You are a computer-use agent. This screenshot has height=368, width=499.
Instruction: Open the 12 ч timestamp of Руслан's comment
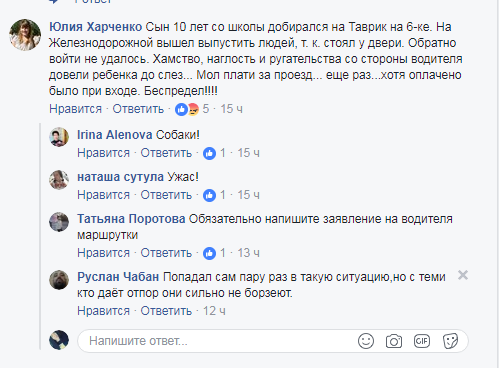[x=214, y=311]
